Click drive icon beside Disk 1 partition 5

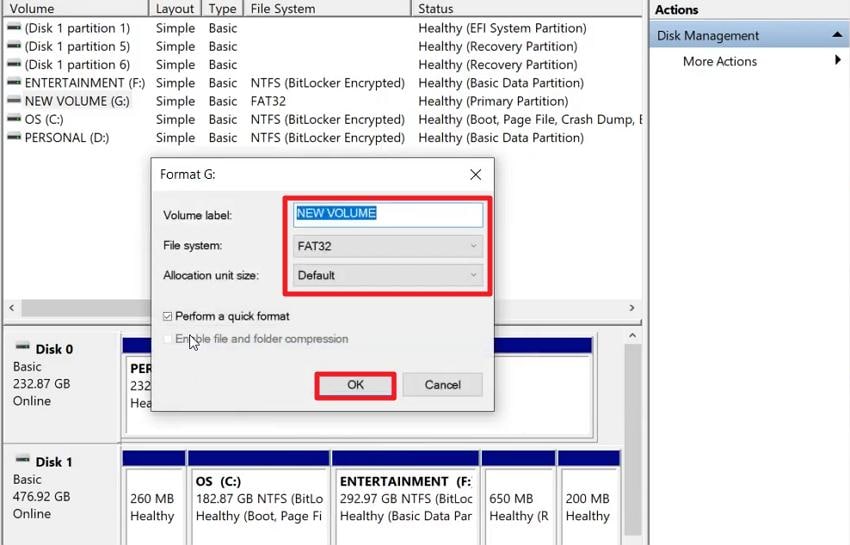coord(14,46)
